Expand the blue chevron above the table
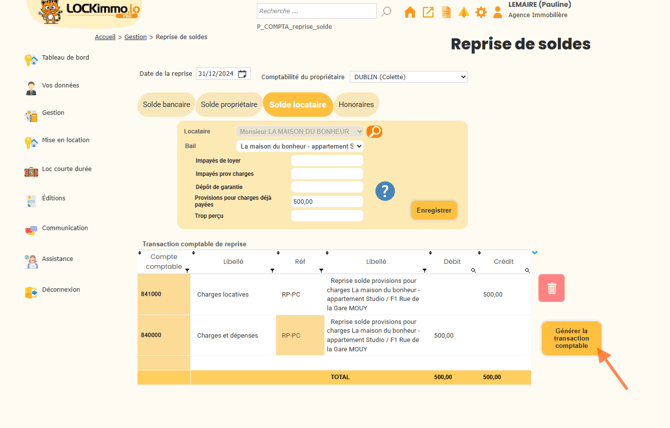Viewport: 670px width, 428px height. (x=535, y=253)
